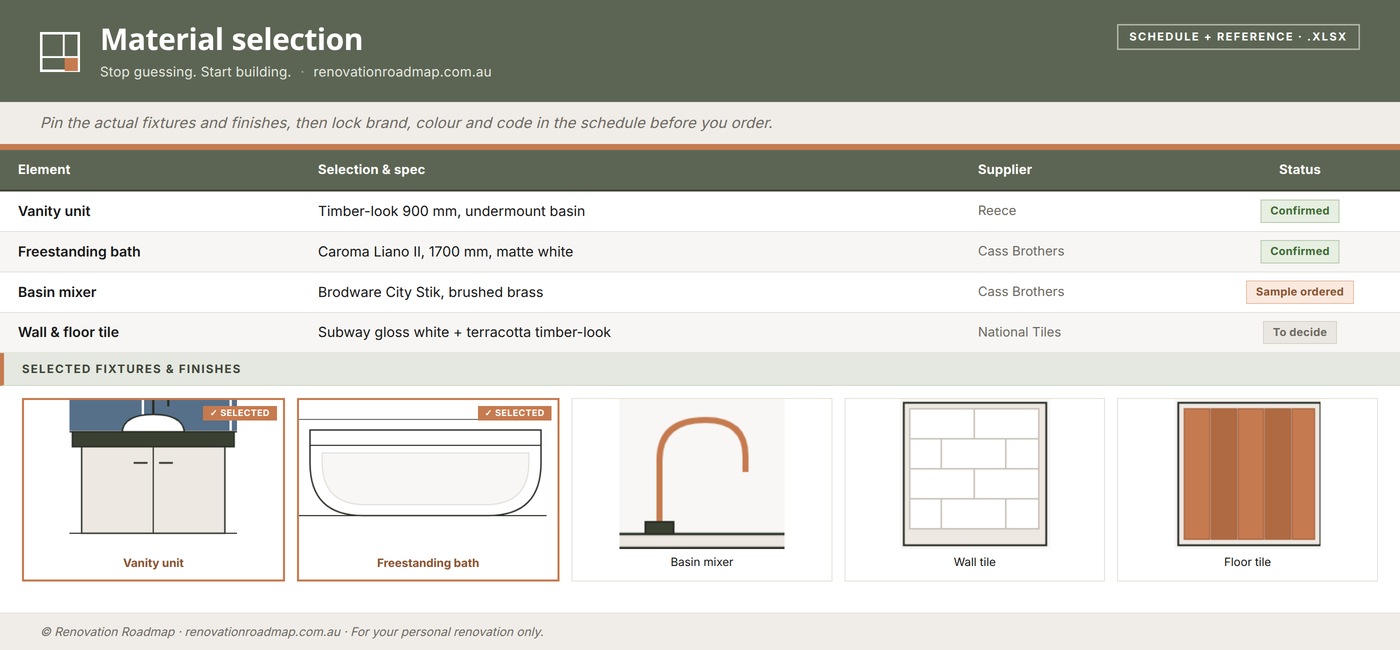Click the Confirmed status for Vanity unit

pos(1299,211)
